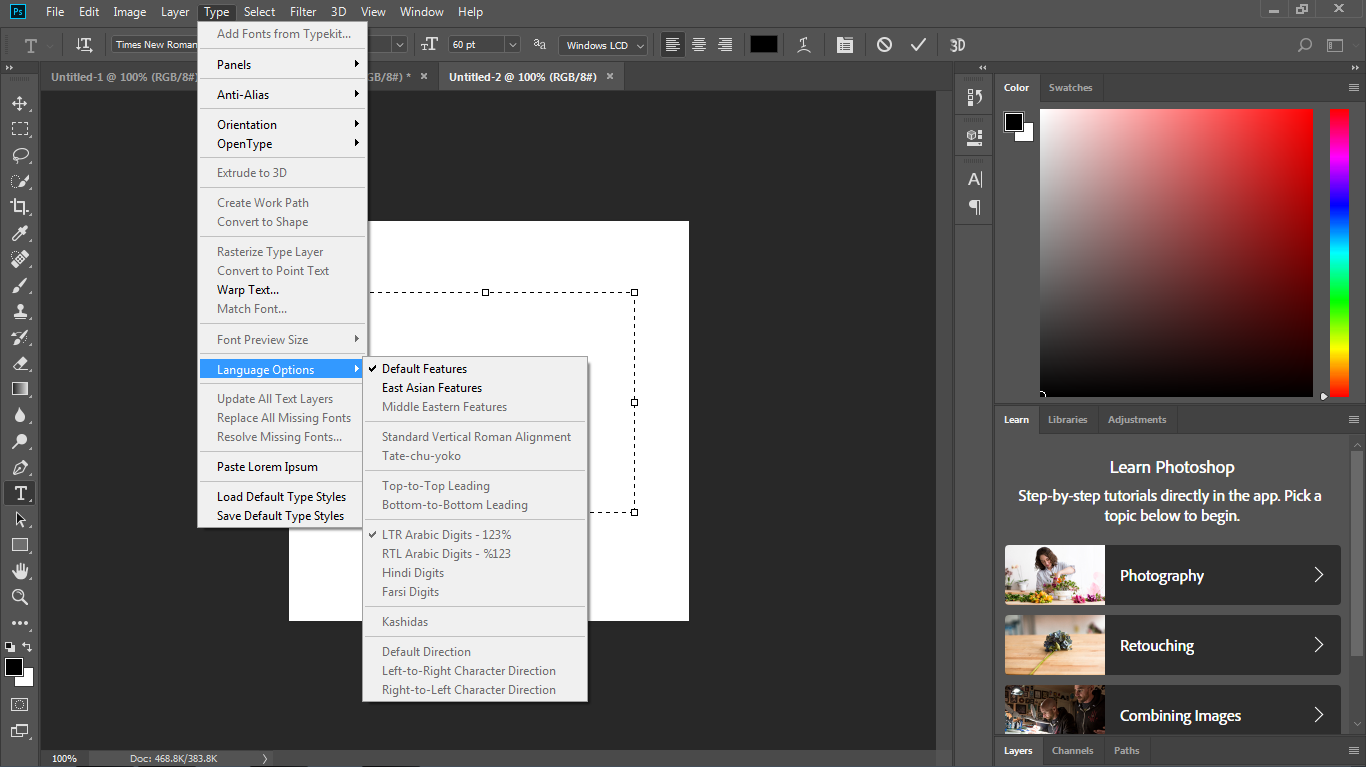Select the Lasso tool
1366x767 pixels.
pos(20,155)
